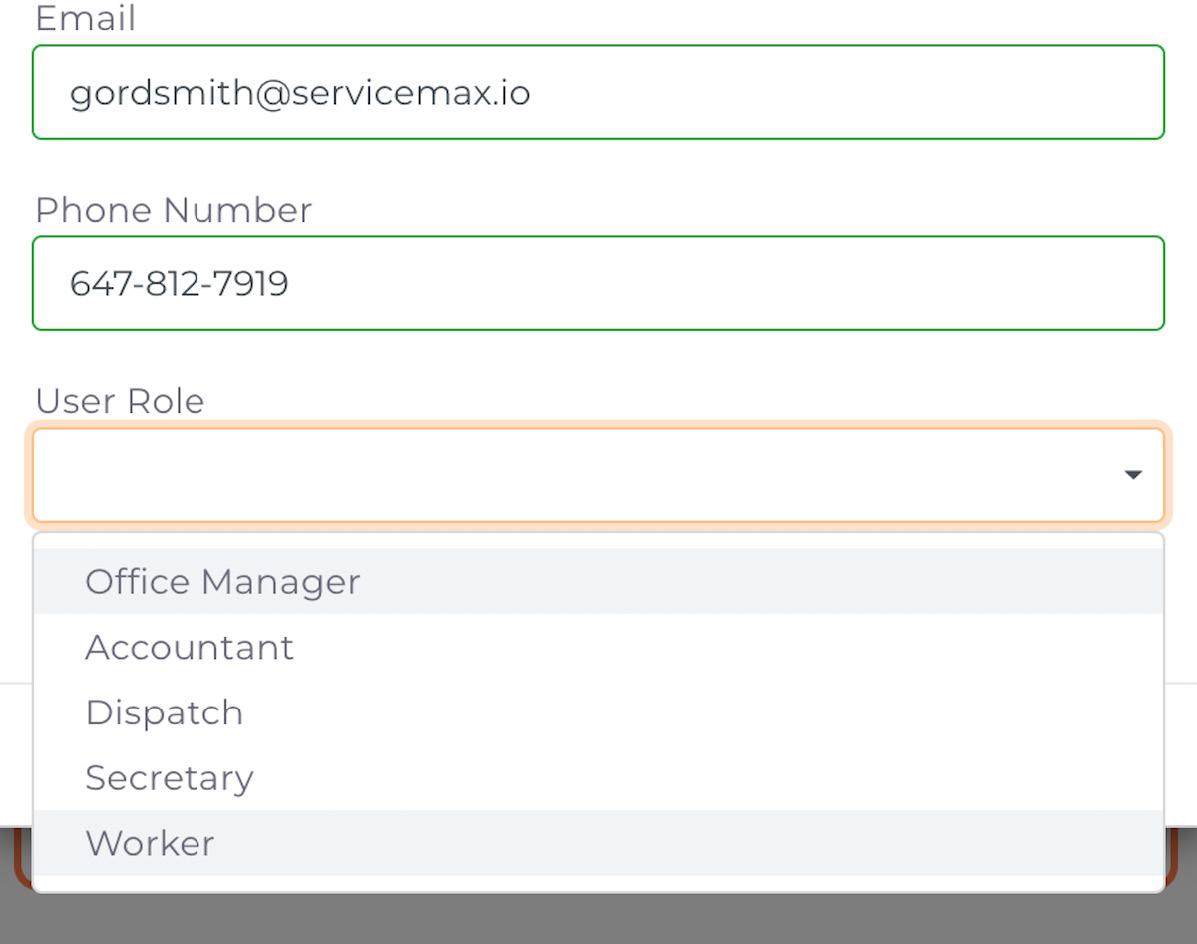The image size is (1197, 944).
Task: Focus the Email input field
Action: pyautogui.click(x=598, y=92)
